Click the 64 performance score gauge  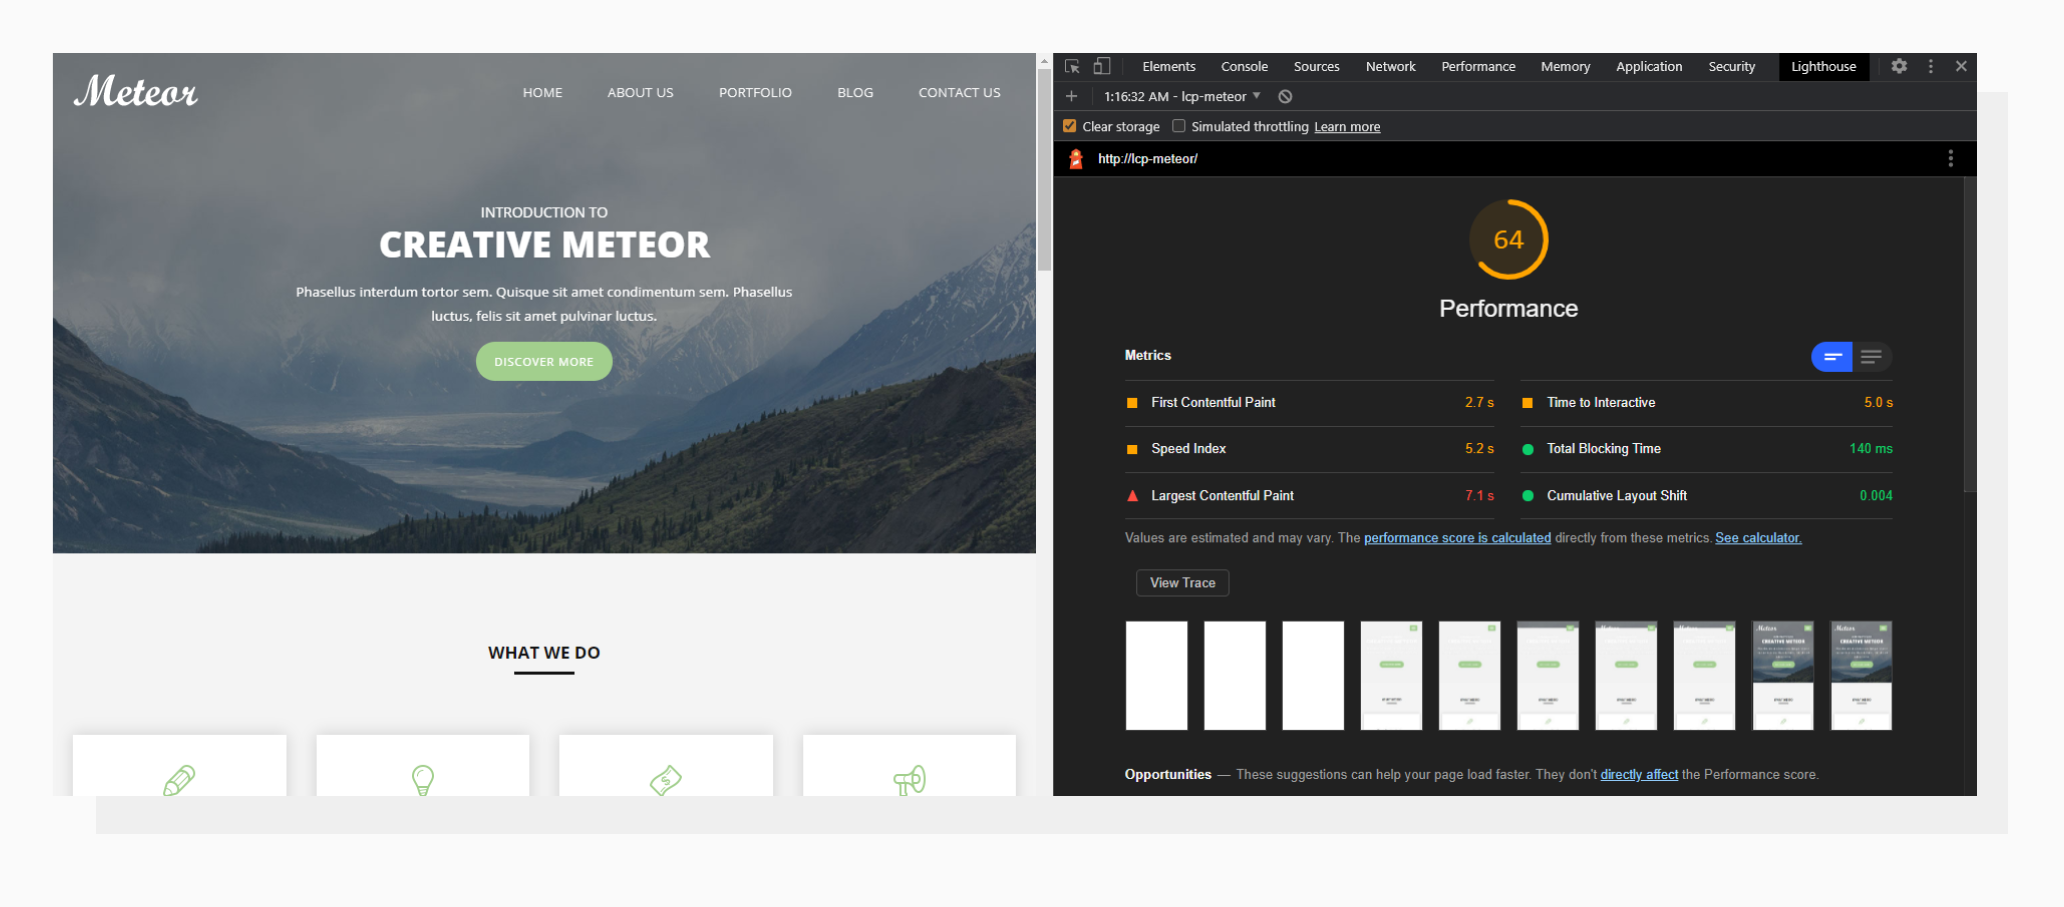click(1509, 239)
